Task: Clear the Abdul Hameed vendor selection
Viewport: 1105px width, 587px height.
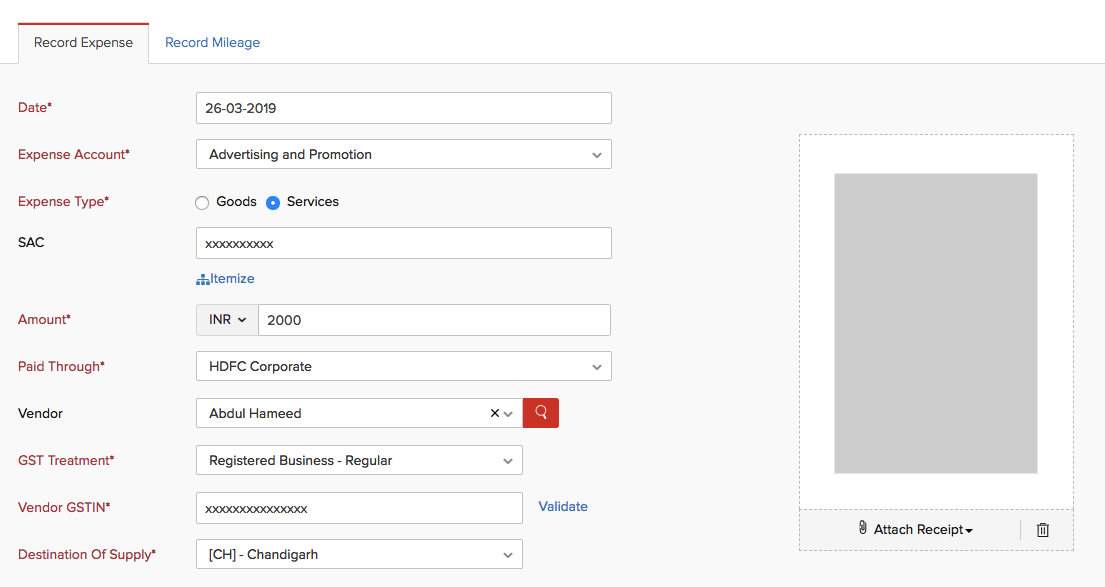Action: pyautogui.click(x=494, y=413)
